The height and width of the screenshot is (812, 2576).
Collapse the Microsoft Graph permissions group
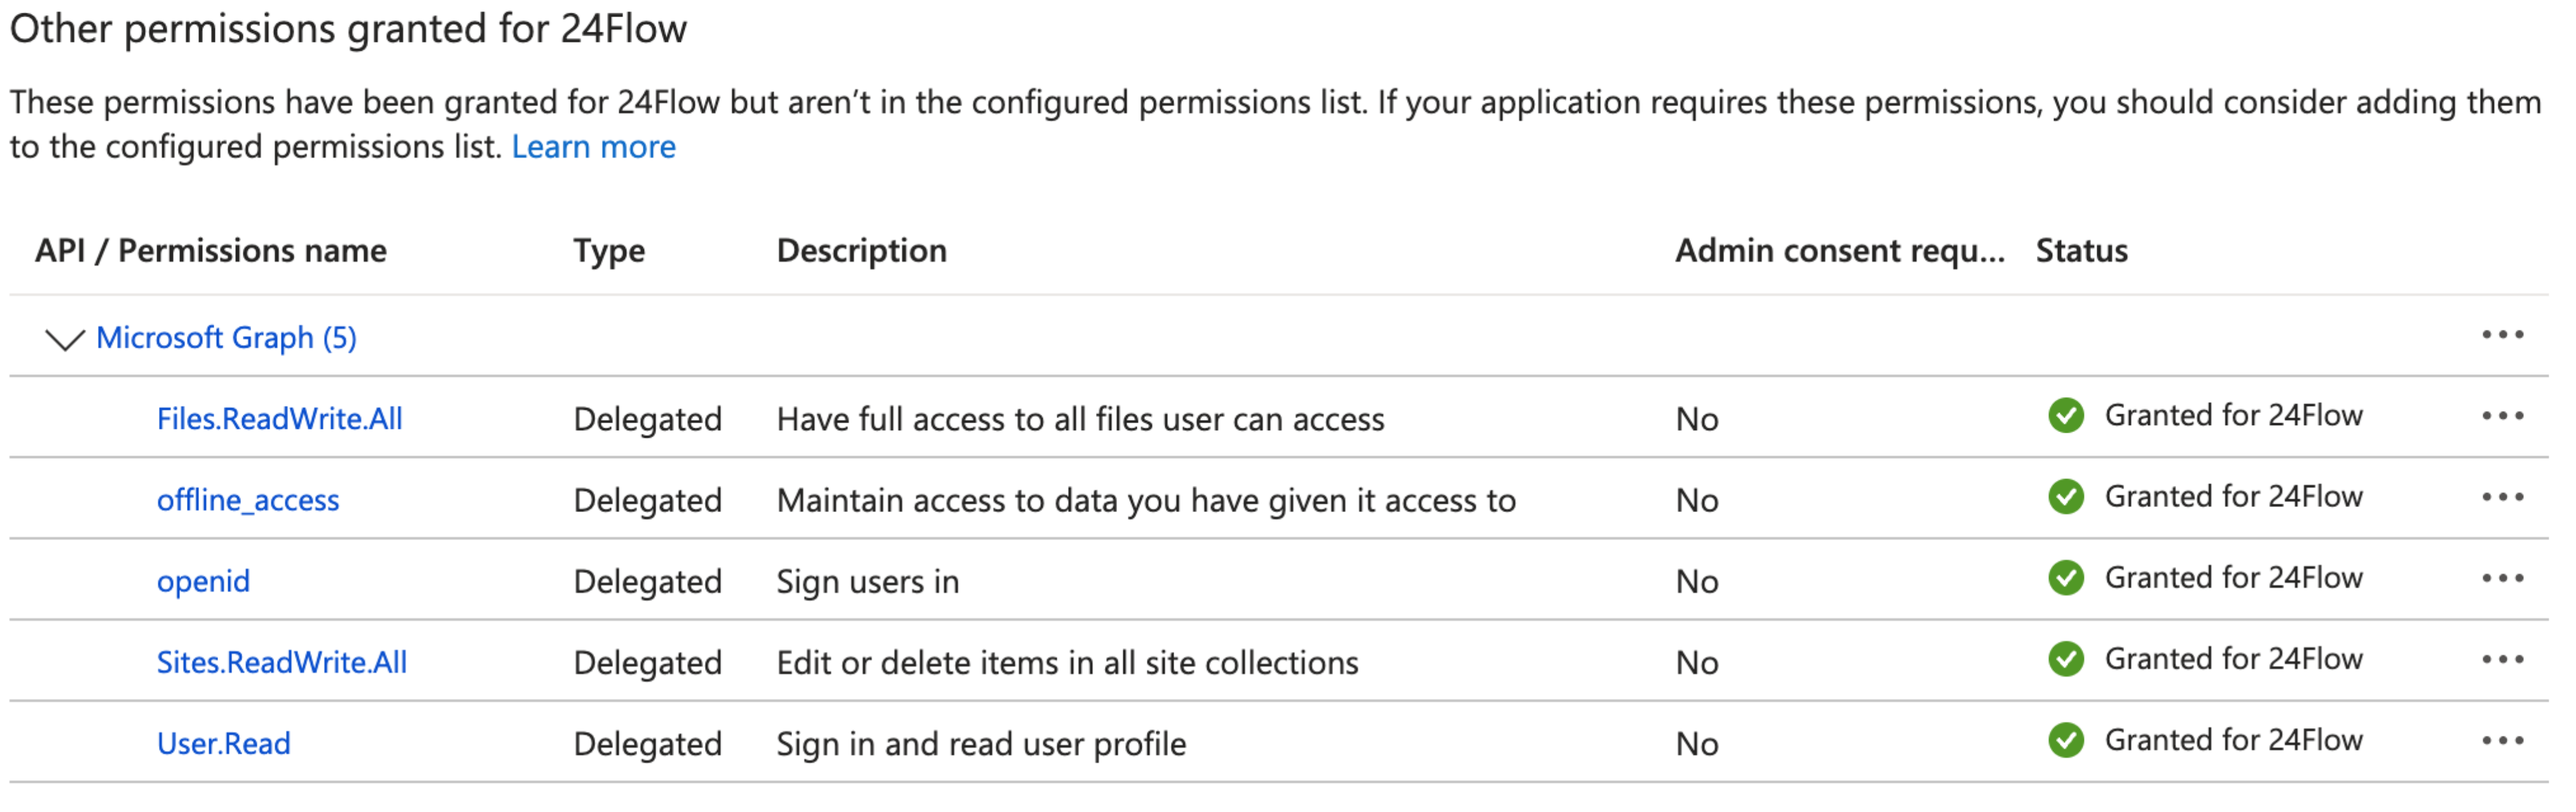coord(65,339)
